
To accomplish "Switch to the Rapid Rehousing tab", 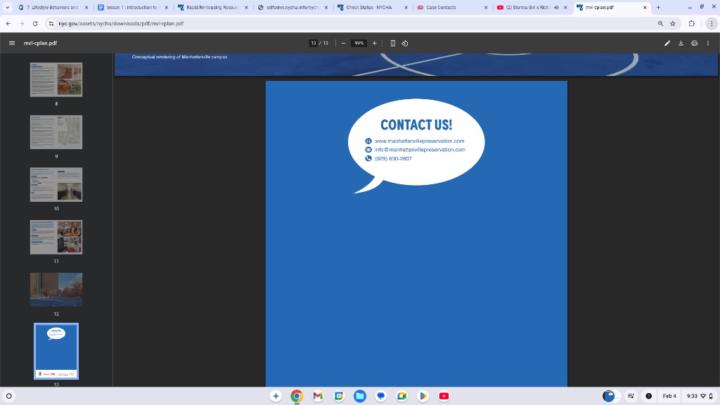I will (x=212, y=7).
